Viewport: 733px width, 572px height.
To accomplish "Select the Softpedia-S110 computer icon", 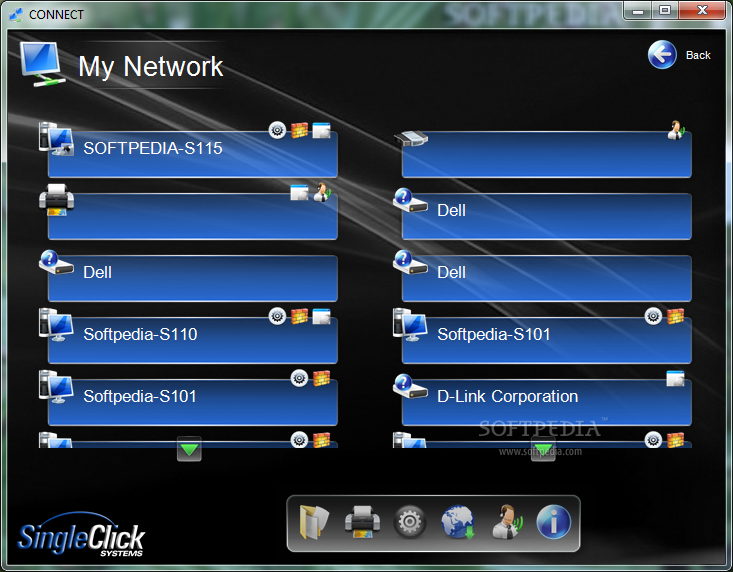I will (57, 325).
